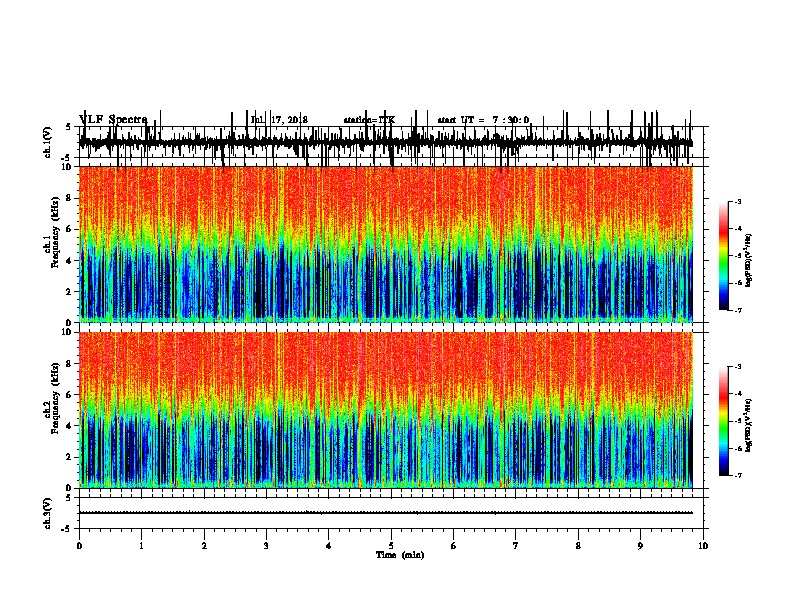This screenshot has width=792, height=612.
Task: Click the ch.1 colorbar "log(PSD)" label
Action: pos(748,261)
